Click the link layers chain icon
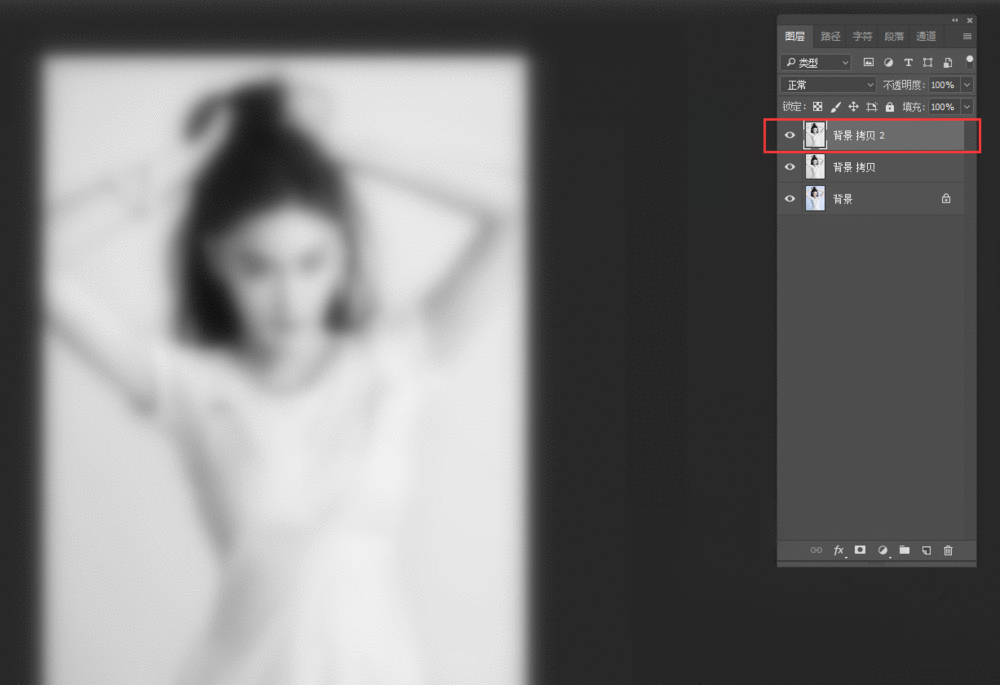The width and height of the screenshot is (1000, 685). 816,550
